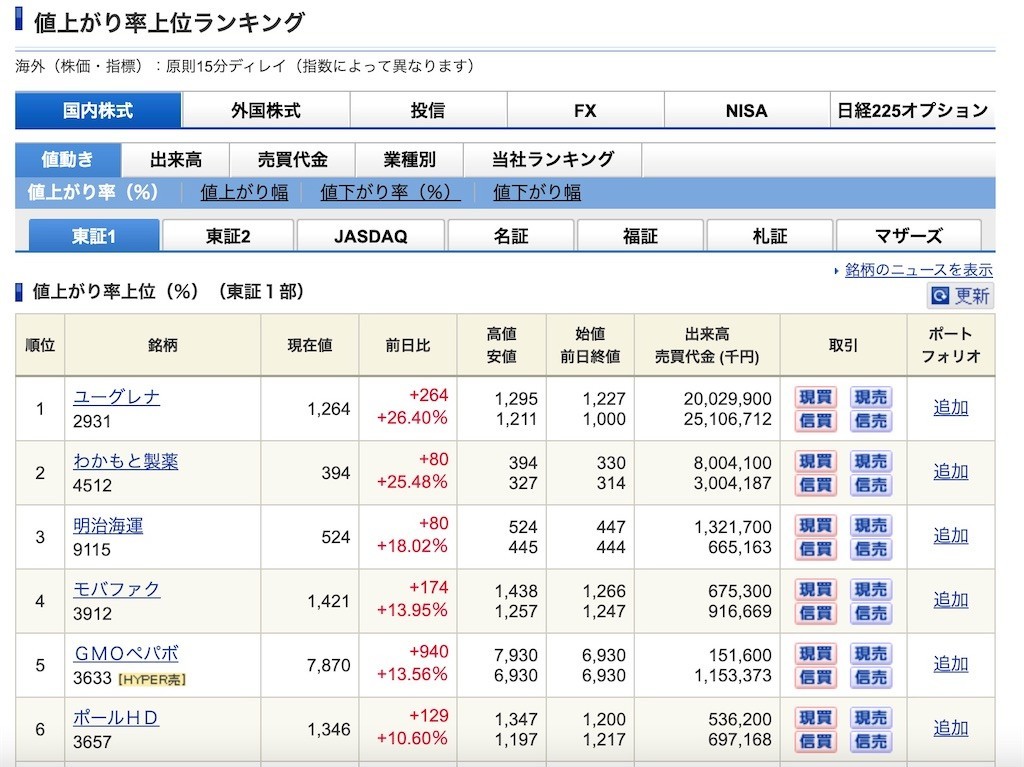1024x767 pixels.
Task: Click 現売 icon for GMOペパボ
Action: pos(871,653)
